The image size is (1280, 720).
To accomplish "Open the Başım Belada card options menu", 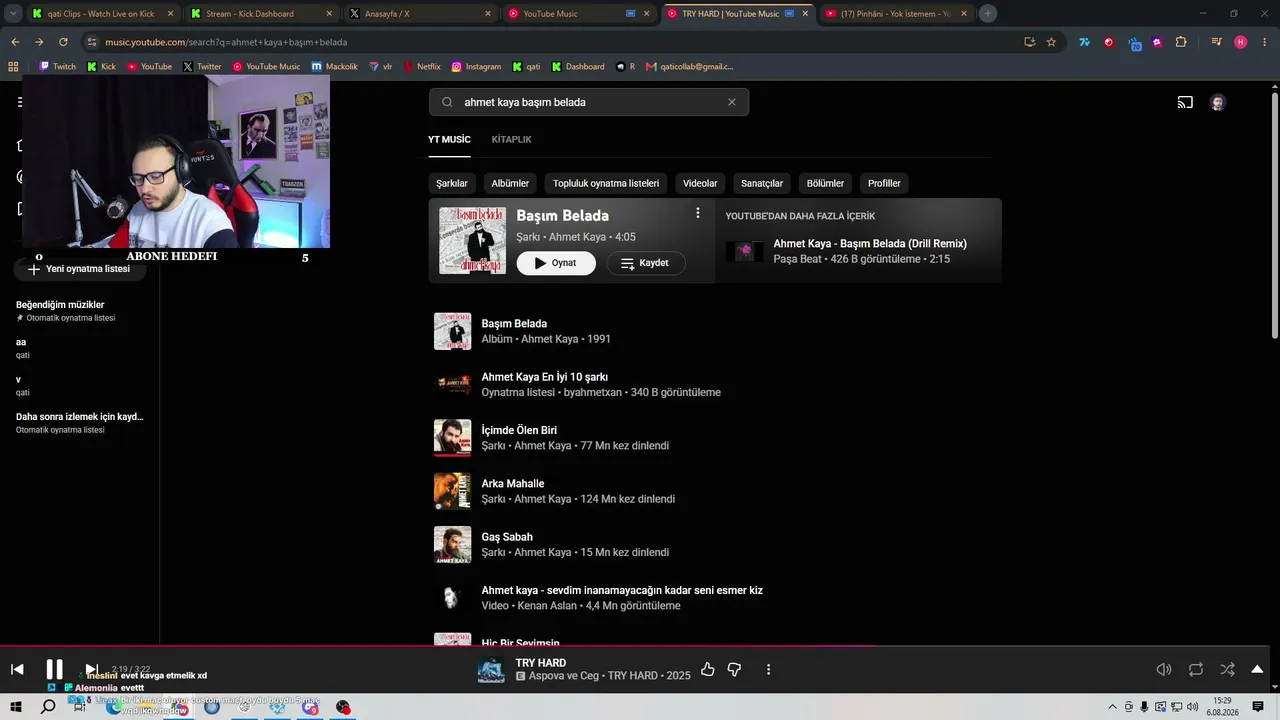I will [698, 213].
